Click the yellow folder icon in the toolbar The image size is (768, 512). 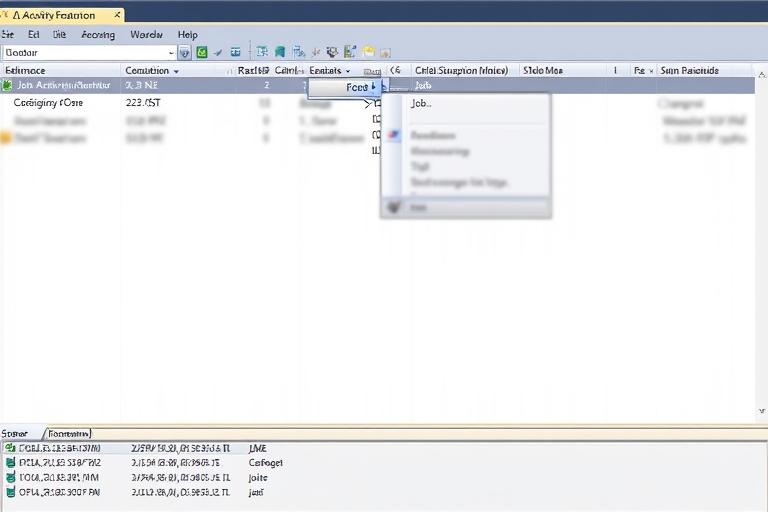[x=368, y=52]
